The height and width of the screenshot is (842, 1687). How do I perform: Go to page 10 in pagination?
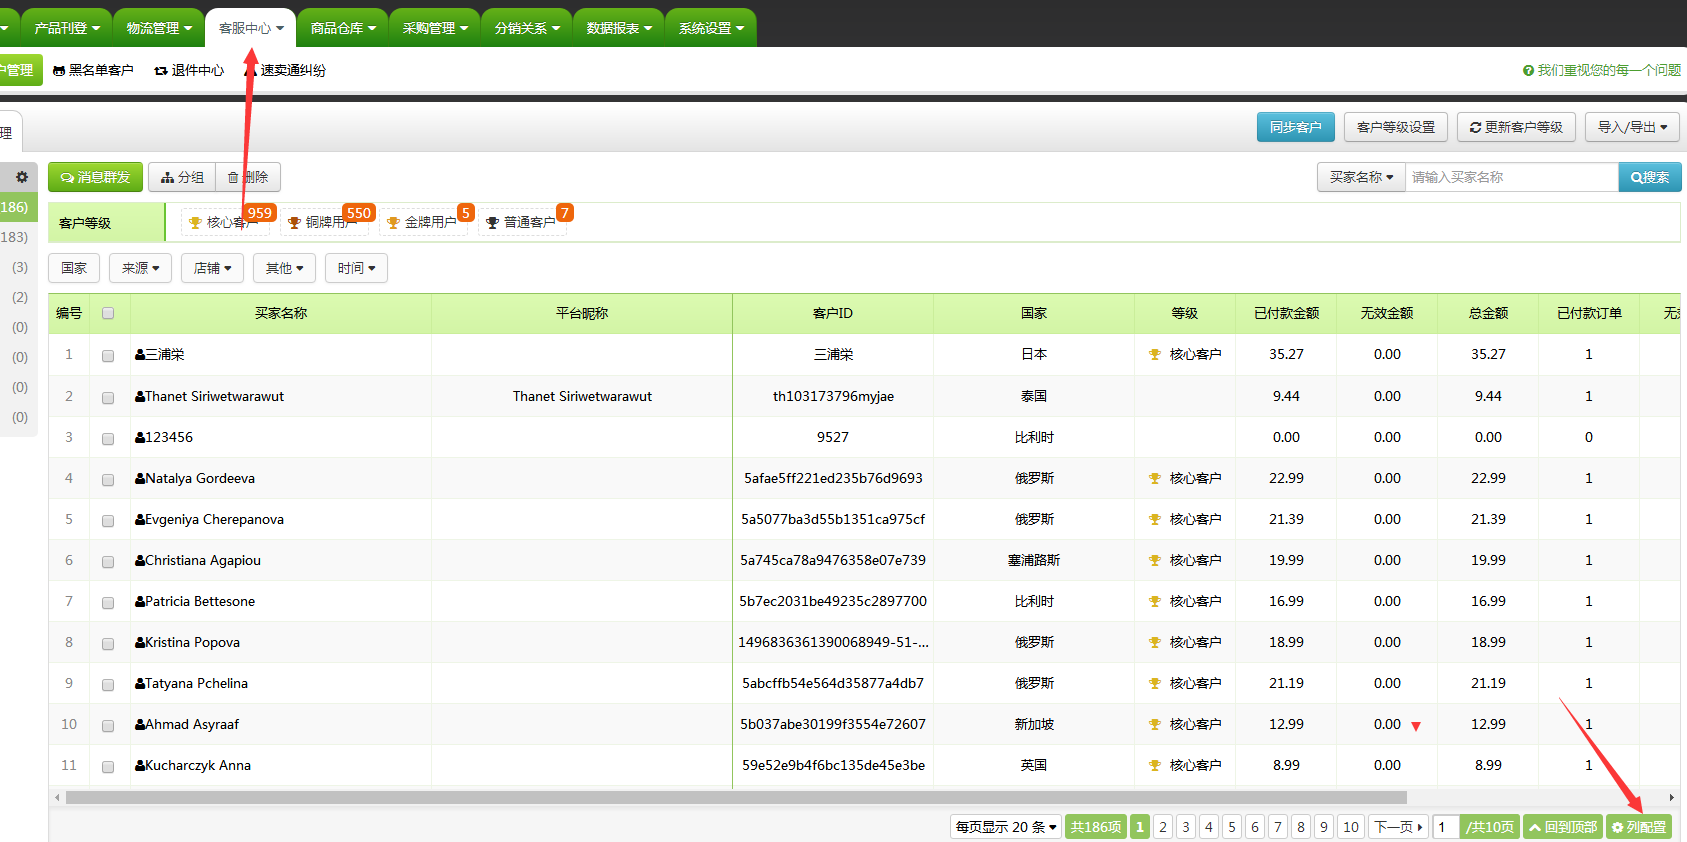1351,827
